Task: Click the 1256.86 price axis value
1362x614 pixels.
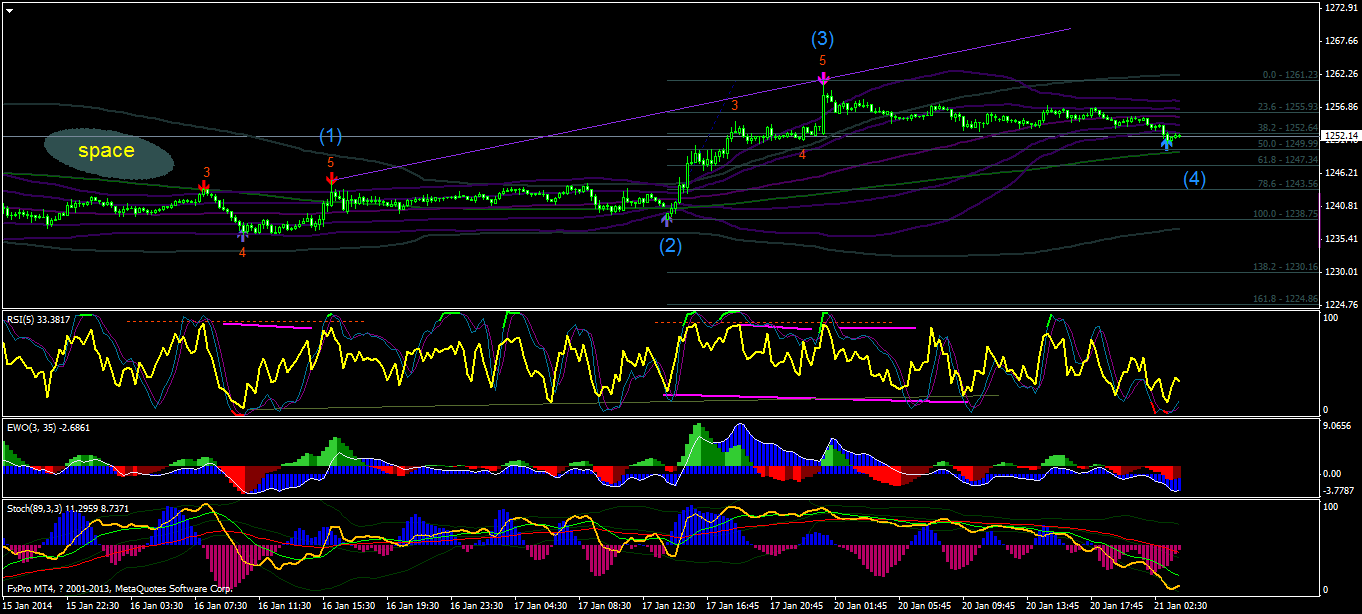Action: 1340,107
